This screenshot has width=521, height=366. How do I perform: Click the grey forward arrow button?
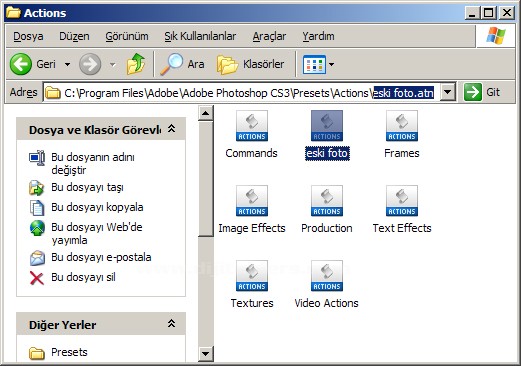[90, 64]
